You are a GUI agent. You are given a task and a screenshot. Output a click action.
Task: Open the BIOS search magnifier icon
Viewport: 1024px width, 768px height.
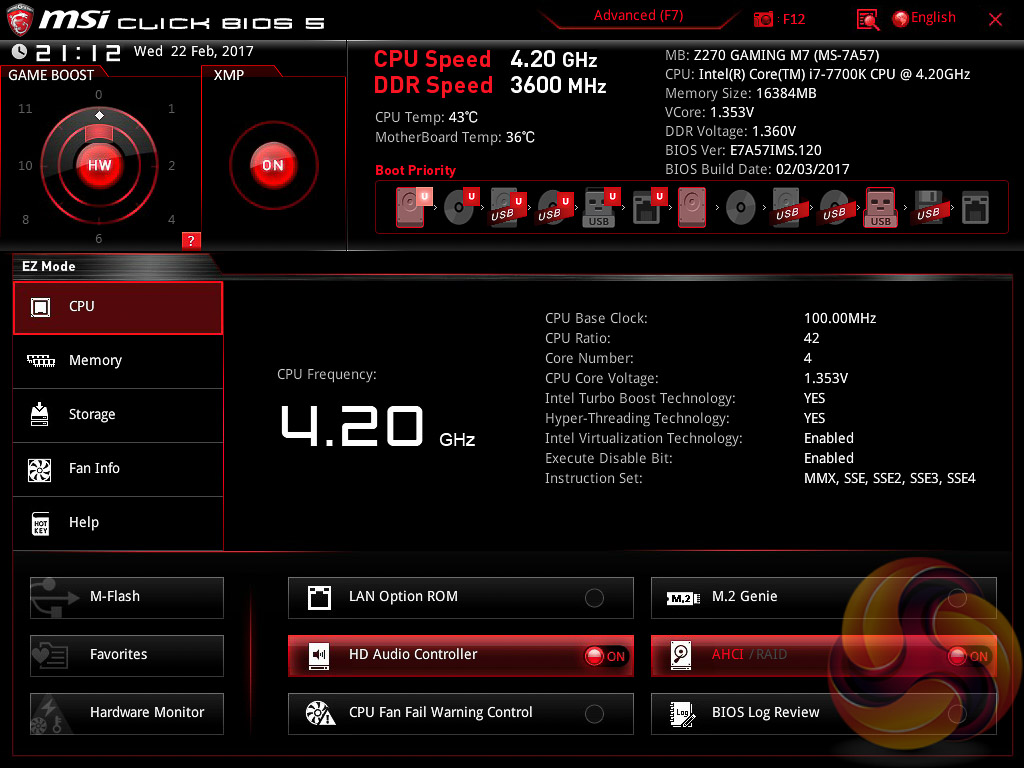tap(868, 19)
